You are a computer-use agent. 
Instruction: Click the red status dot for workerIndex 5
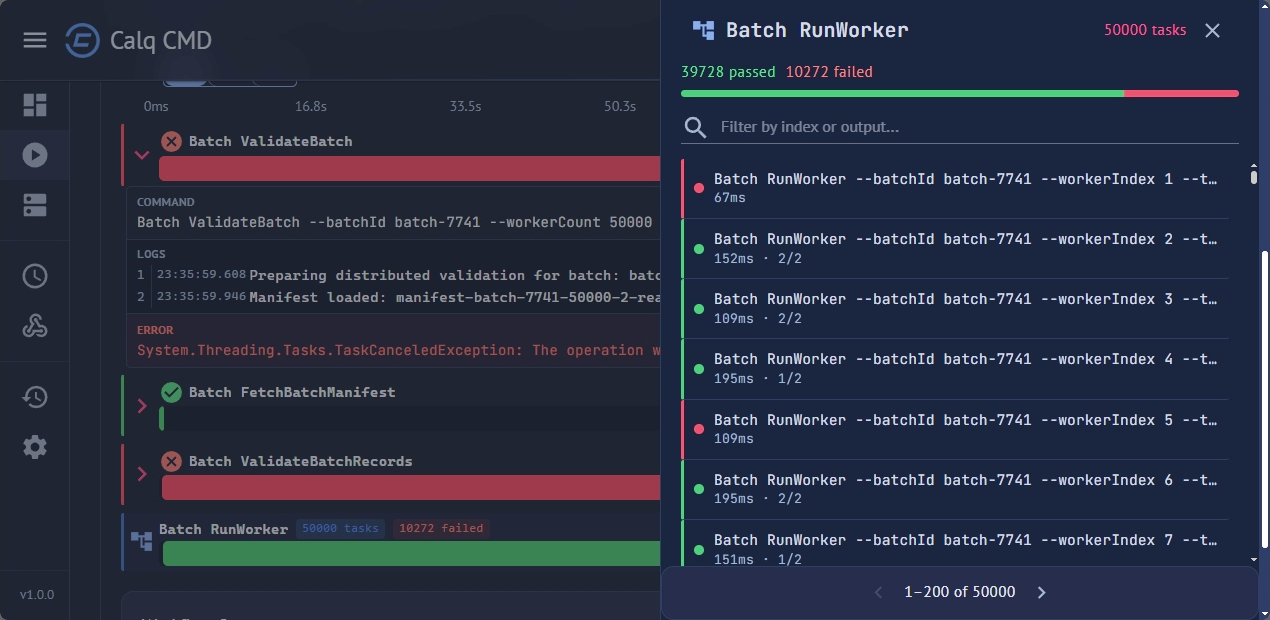click(x=698, y=429)
